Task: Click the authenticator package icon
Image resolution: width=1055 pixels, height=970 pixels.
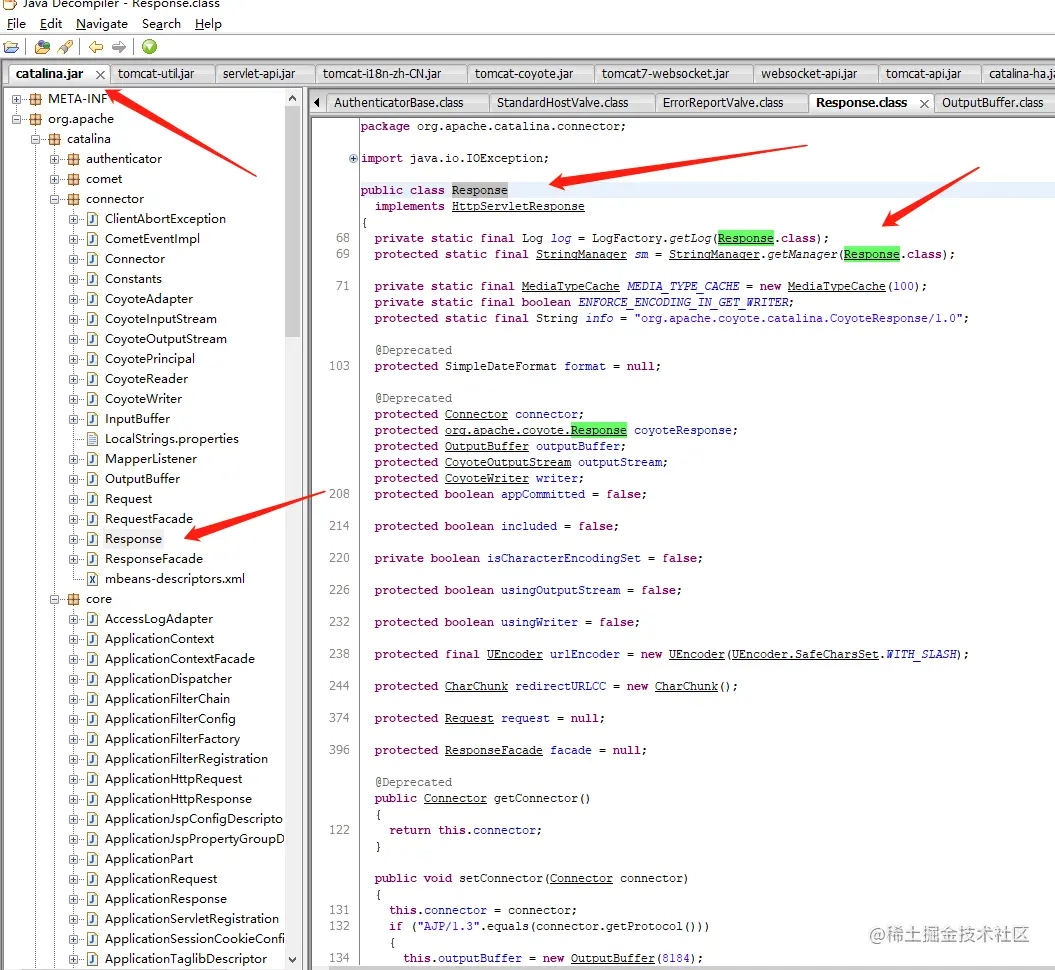Action: pos(73,159)
